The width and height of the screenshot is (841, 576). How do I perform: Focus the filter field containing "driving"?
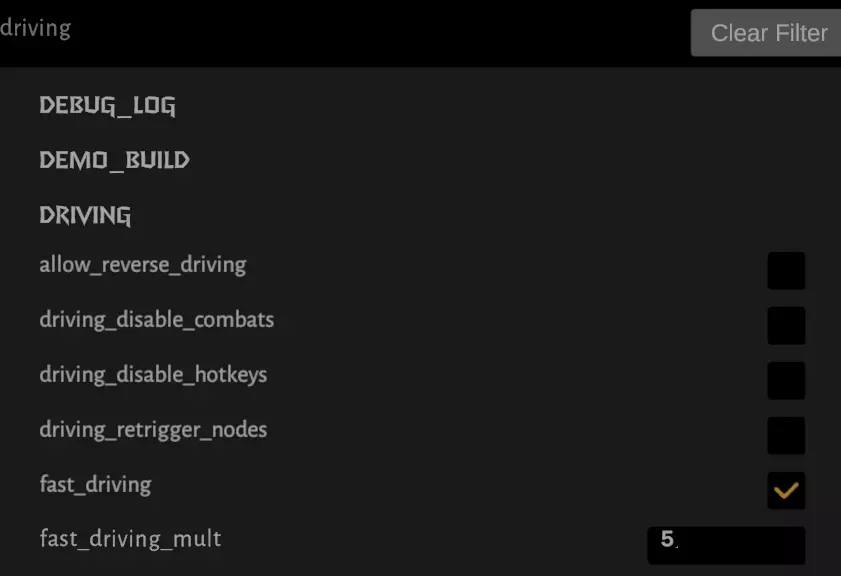pyautogui.click(x=300, y=29)
